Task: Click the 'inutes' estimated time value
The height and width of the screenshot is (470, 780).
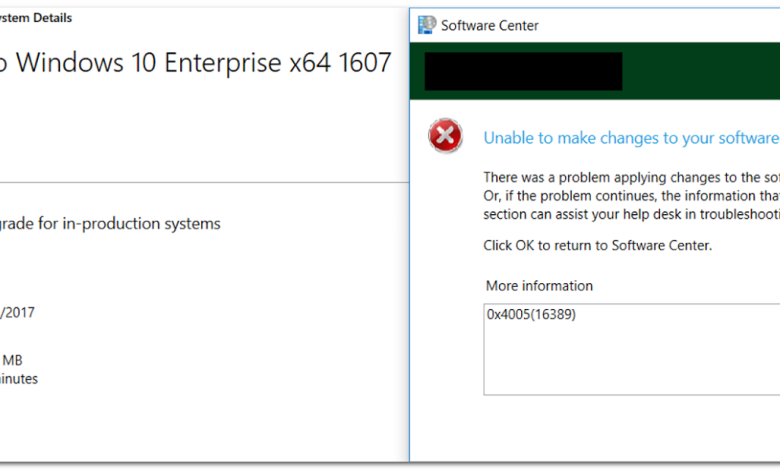Action: (19, 379)
